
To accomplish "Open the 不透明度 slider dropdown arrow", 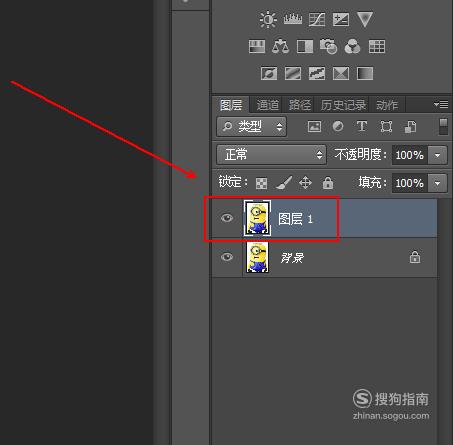I will (x=437, y=155).
